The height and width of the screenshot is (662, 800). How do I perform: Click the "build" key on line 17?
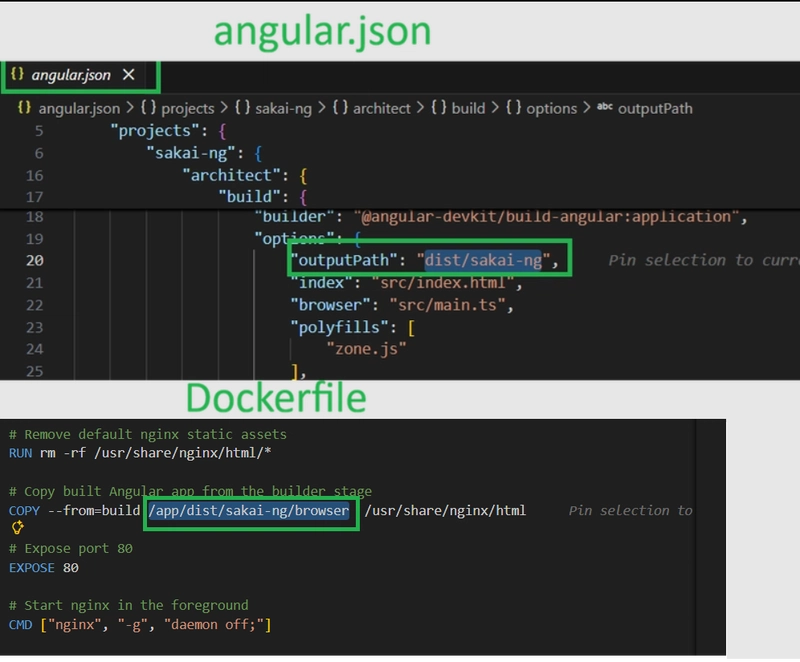(249, 197)
